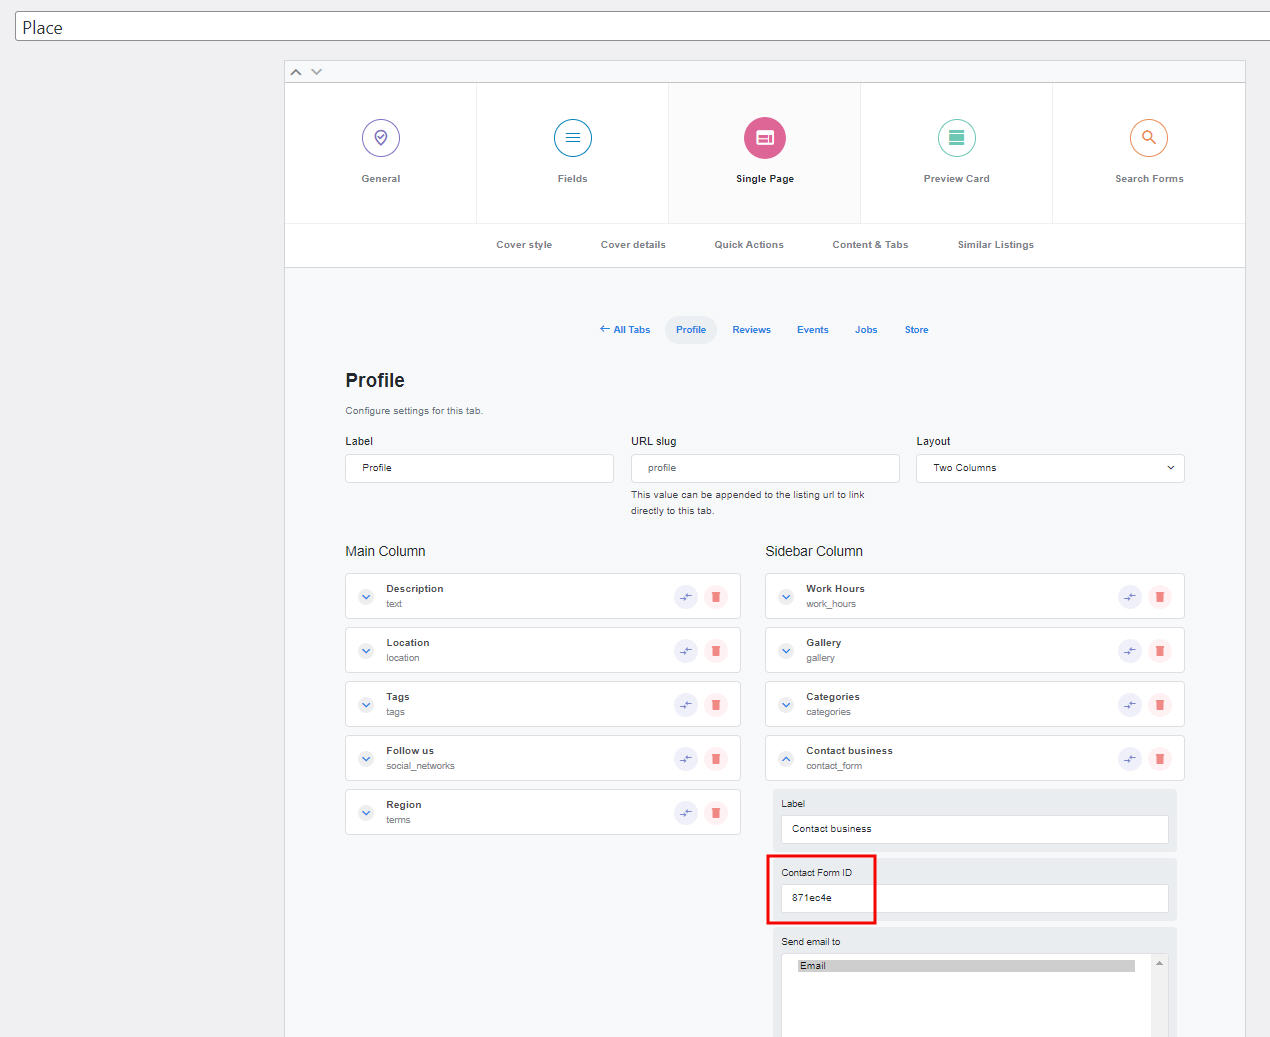Image resolution: width=1270 pixels, height=1037 pixels.
Task: Delete the Location block
Action: [716, 651]
